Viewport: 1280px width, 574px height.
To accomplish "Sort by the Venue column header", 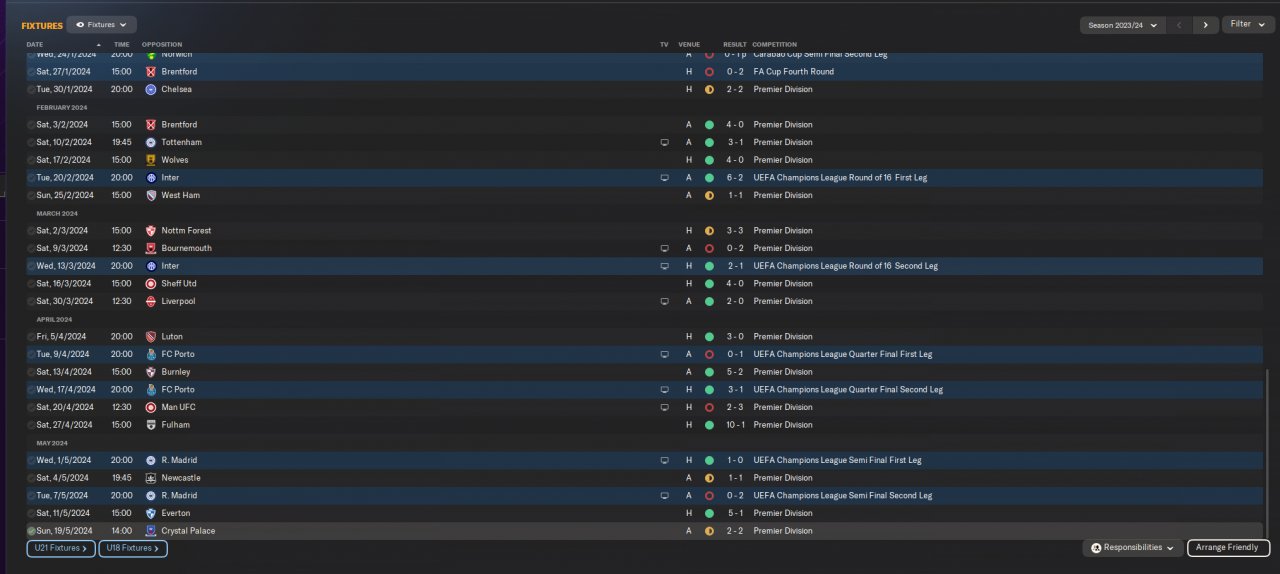I will click(689, 45).
